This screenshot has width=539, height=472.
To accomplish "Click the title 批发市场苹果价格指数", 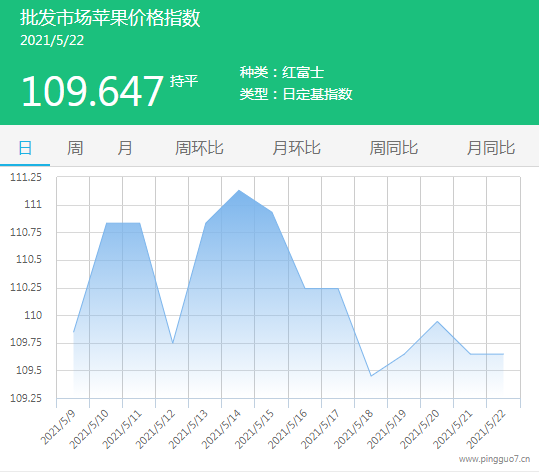I will [x=110, y=18].
